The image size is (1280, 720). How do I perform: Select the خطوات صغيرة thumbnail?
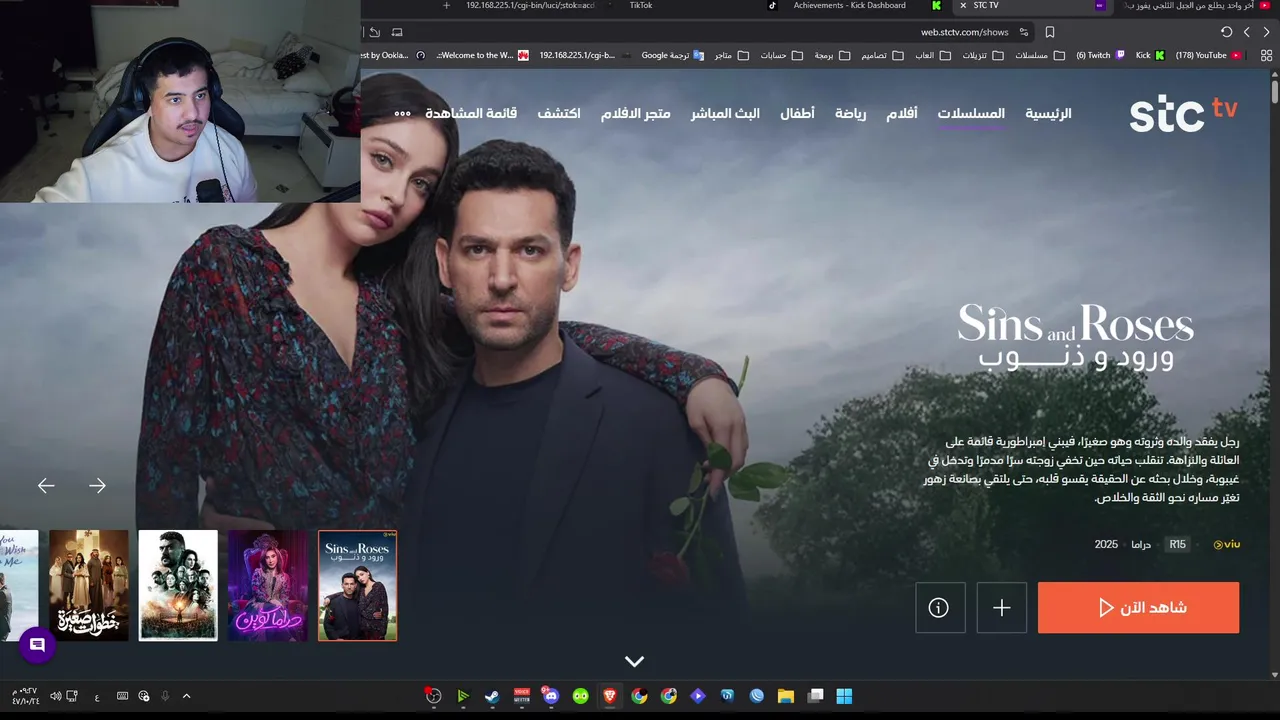89,586
